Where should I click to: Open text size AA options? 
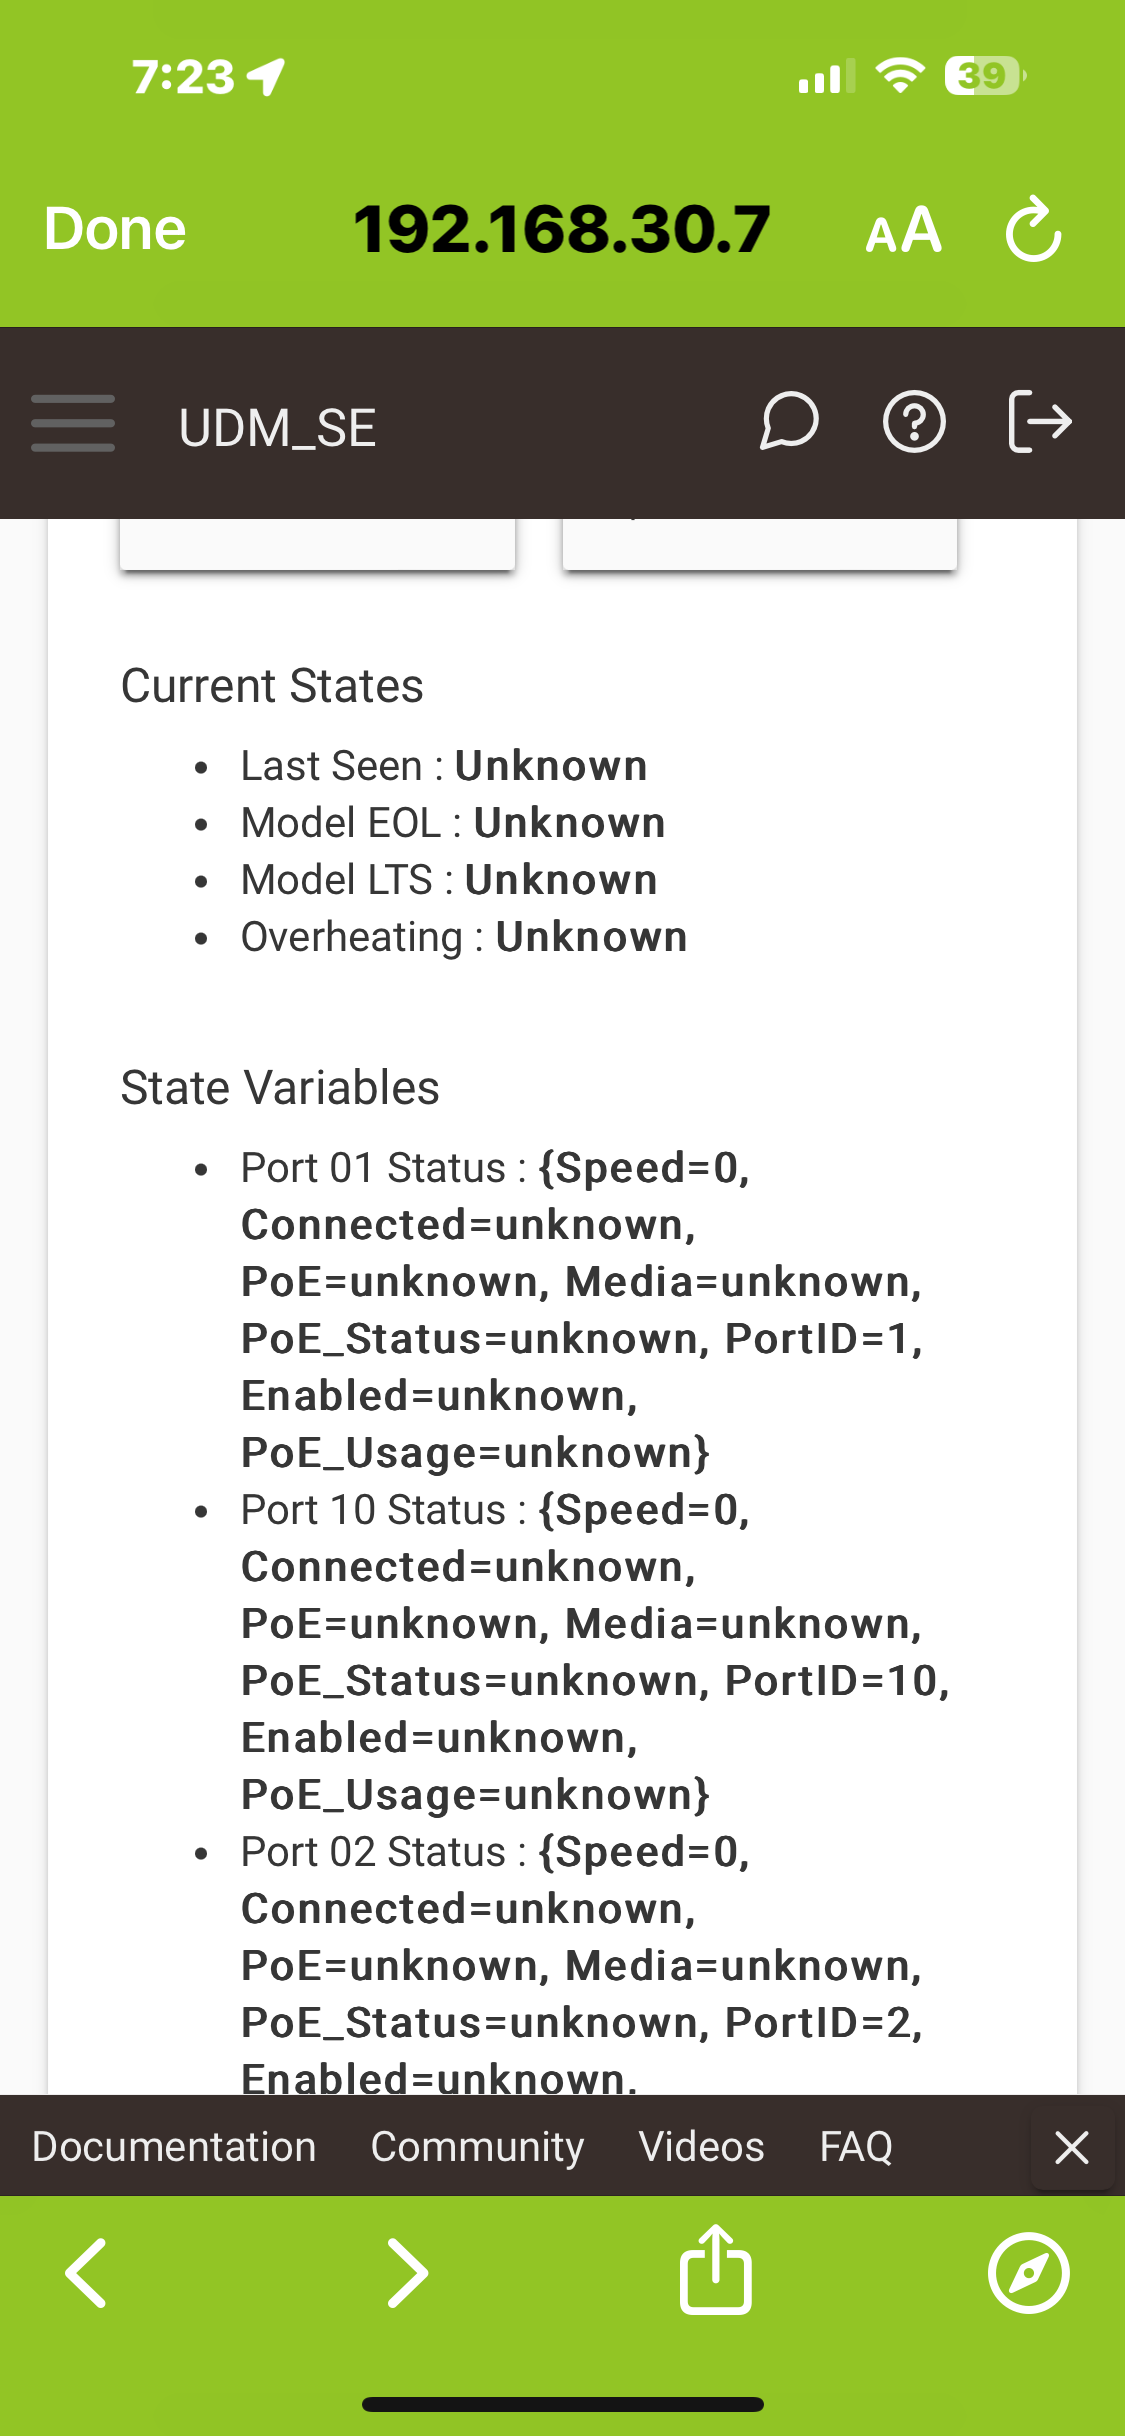pos(904,231)
